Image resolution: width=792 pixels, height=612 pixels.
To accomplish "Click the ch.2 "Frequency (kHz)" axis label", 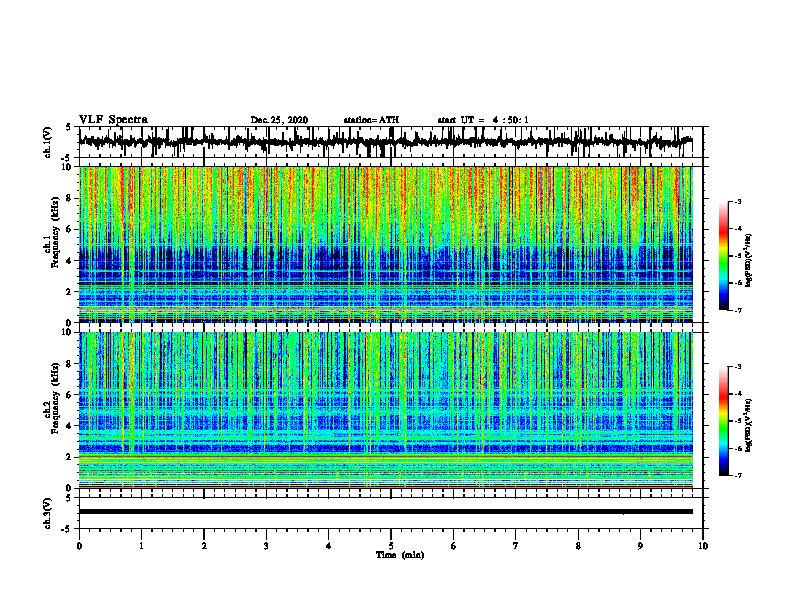I will pyautogui.click(x=55, y=398).
